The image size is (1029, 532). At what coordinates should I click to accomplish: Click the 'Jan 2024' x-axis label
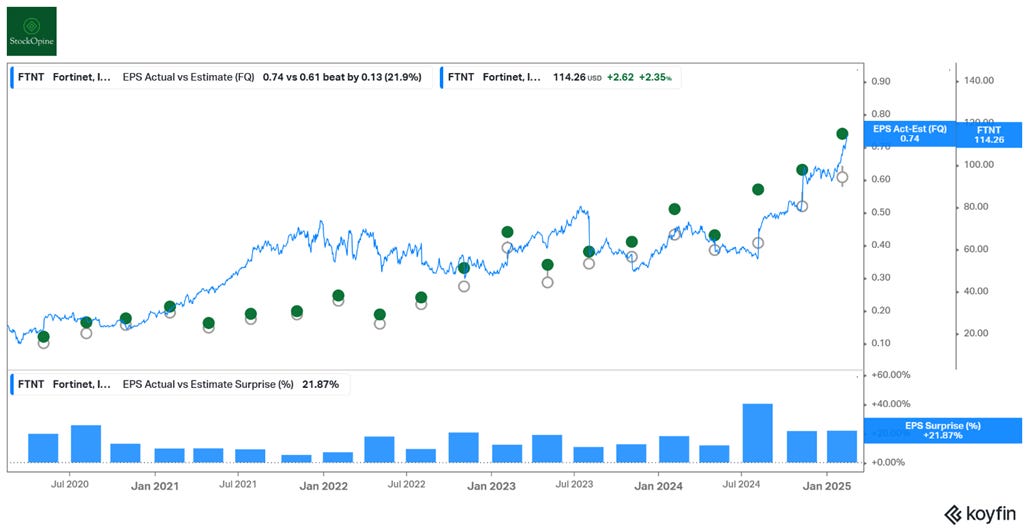659,486
